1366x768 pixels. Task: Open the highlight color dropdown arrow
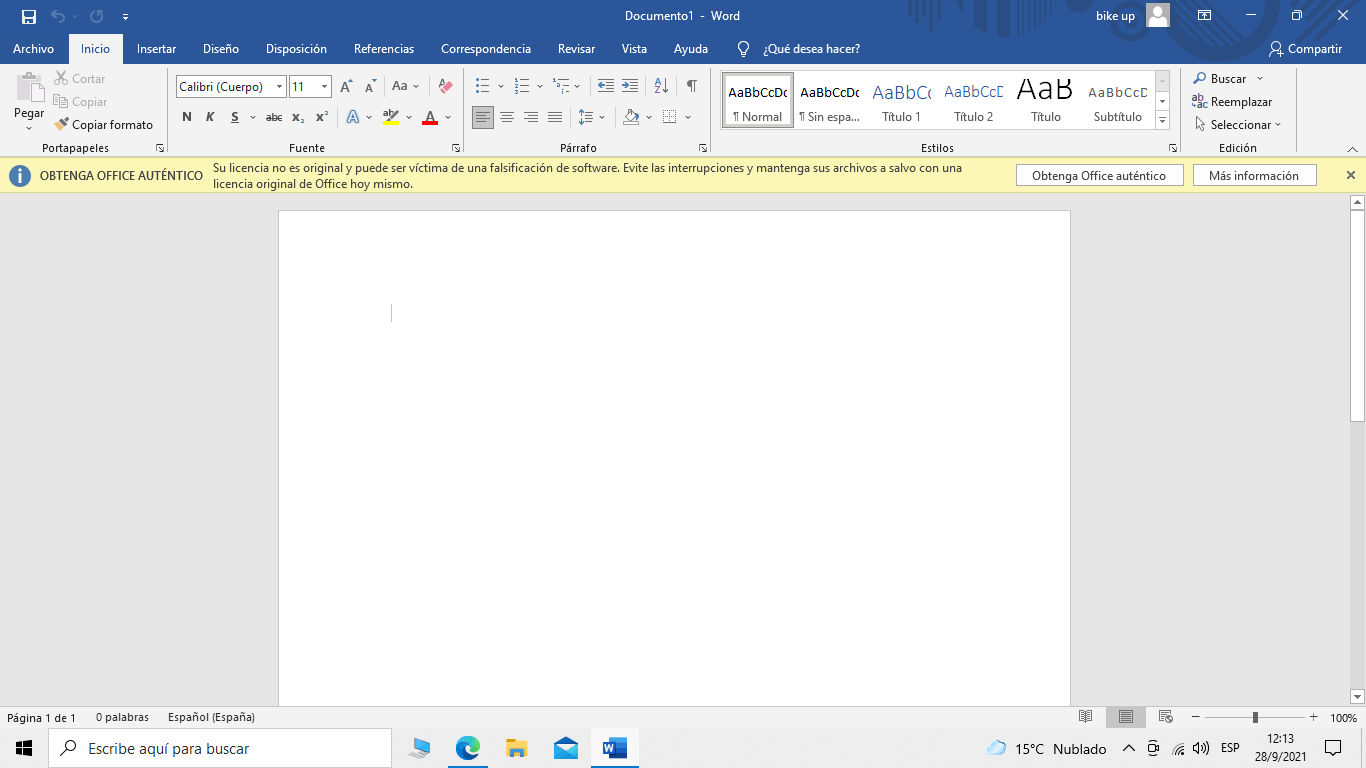point(409,117)
